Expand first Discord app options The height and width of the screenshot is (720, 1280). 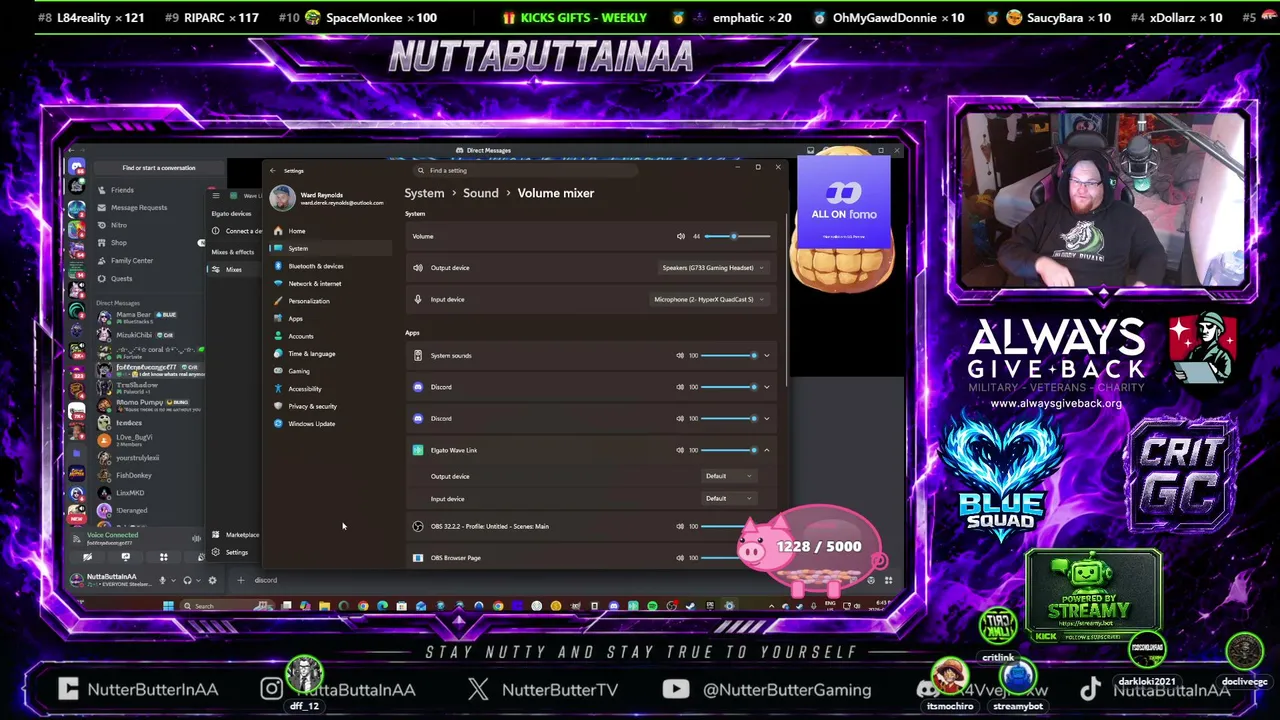coord(767,387)
